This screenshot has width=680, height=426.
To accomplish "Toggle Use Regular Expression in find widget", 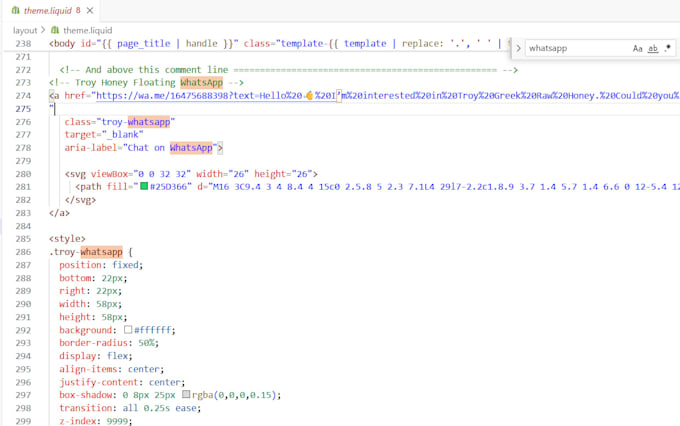I will [x=667, y=48].
